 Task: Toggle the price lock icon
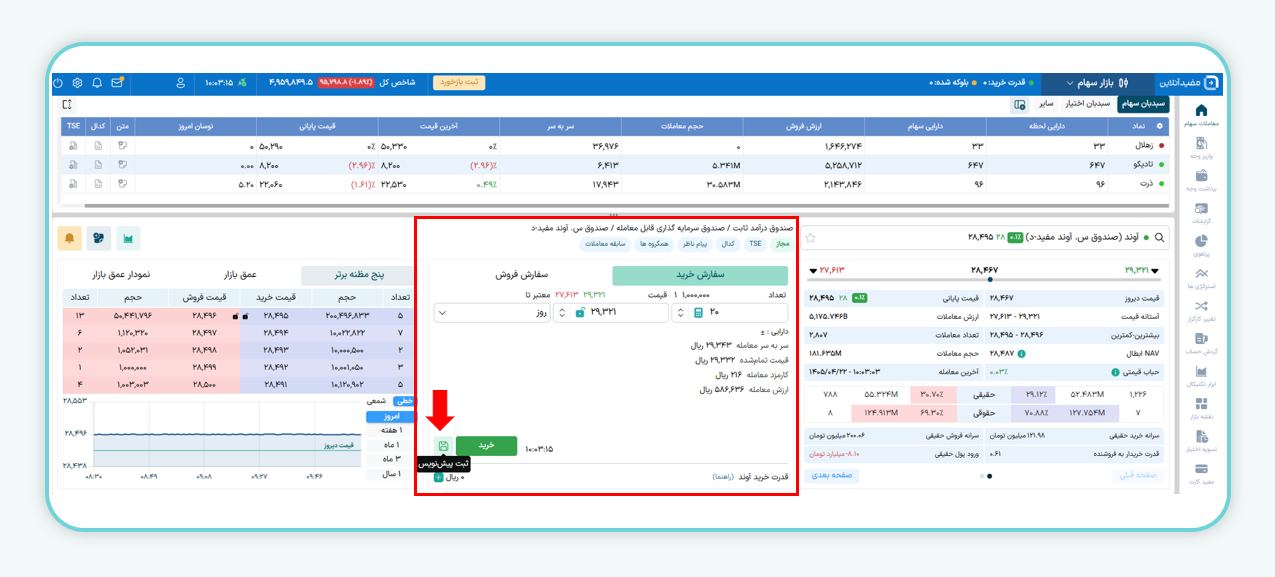click(580, 313)
